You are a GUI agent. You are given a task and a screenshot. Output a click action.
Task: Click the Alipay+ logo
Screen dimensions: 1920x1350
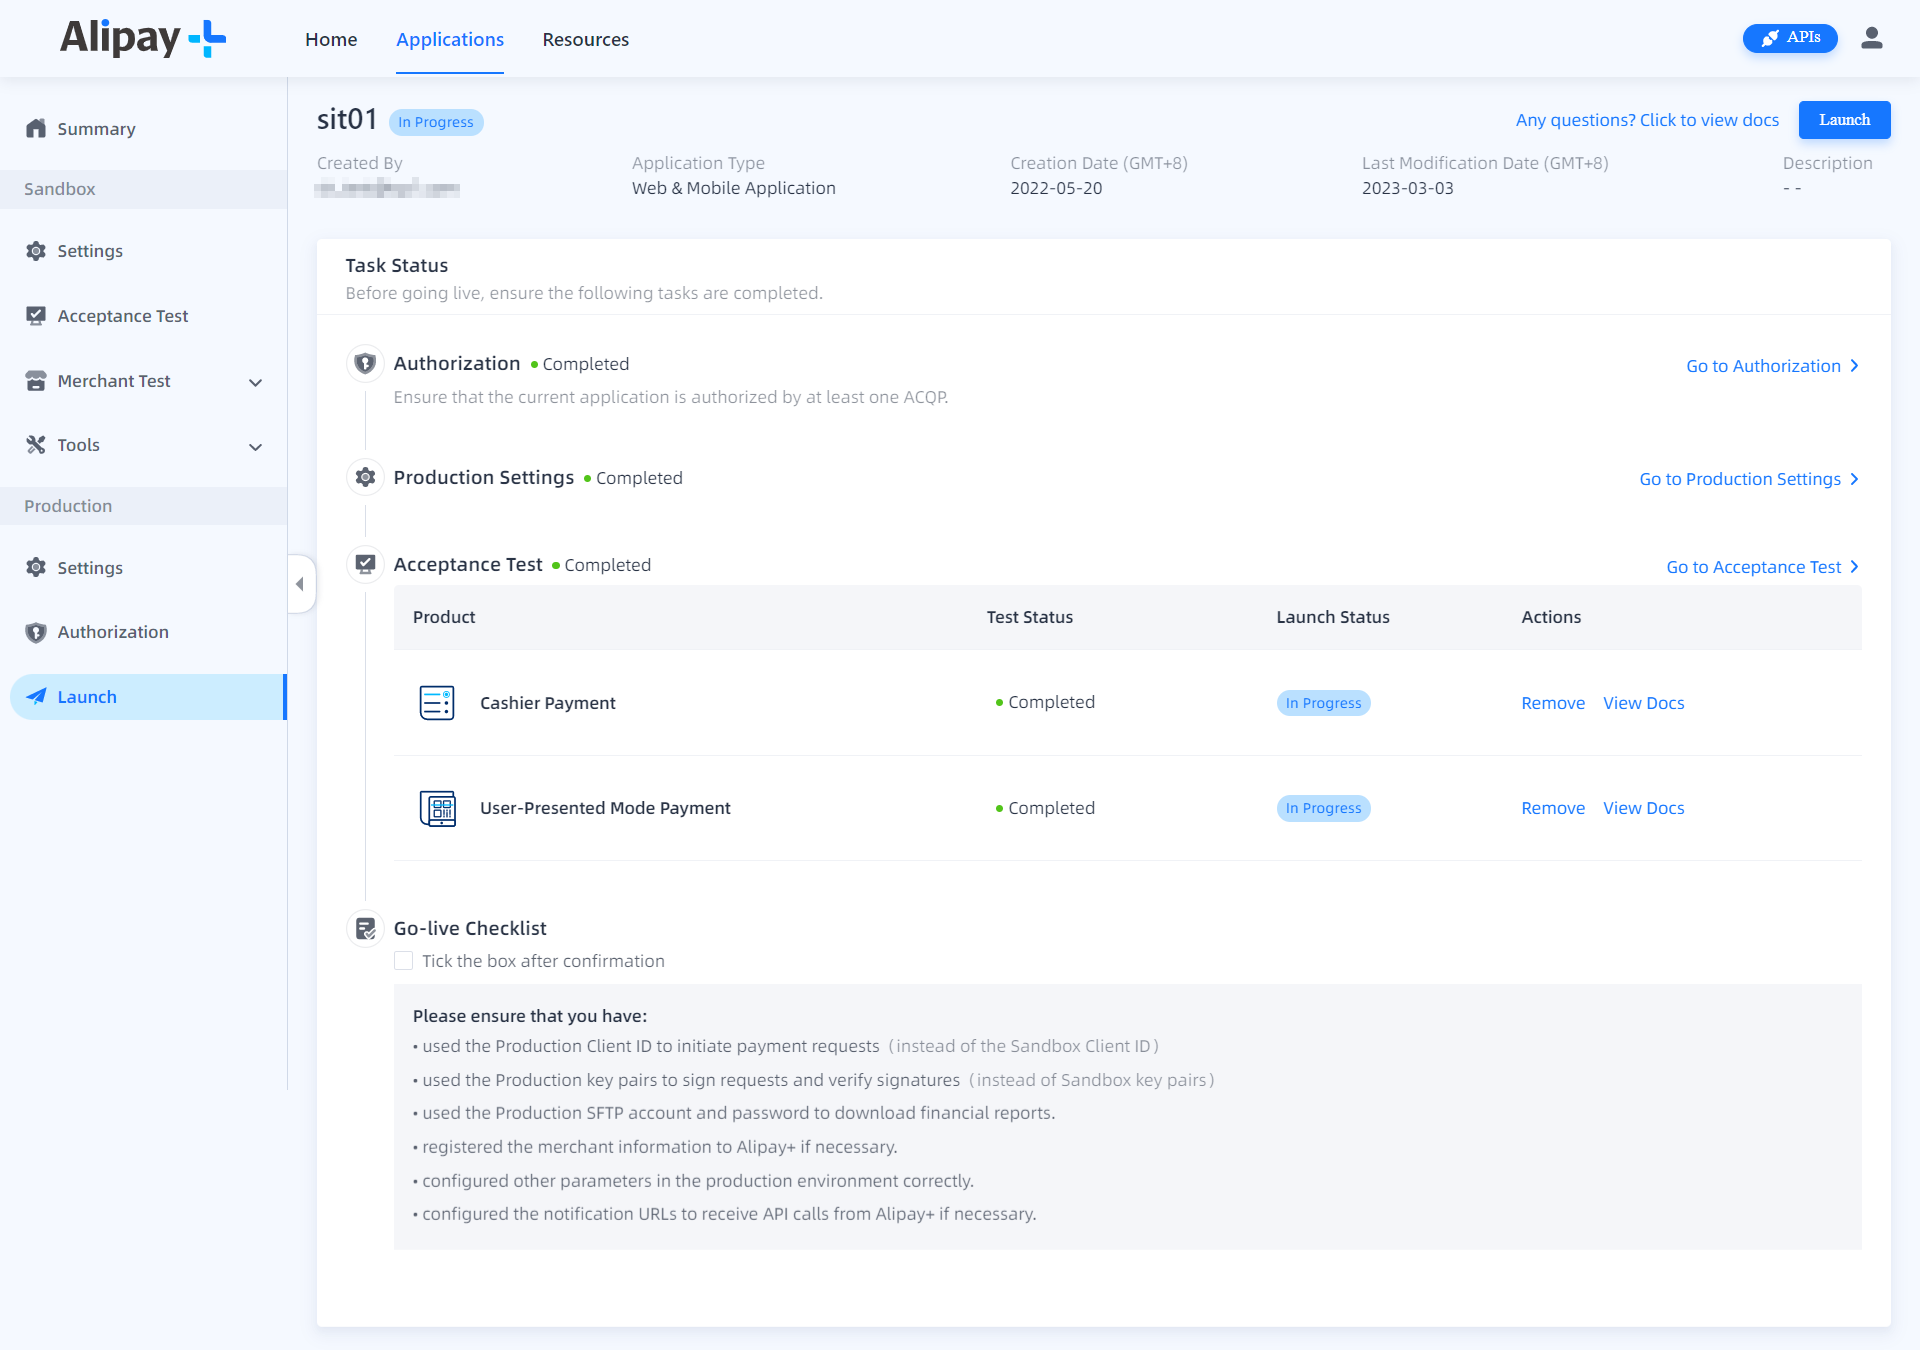click(142, 39)
